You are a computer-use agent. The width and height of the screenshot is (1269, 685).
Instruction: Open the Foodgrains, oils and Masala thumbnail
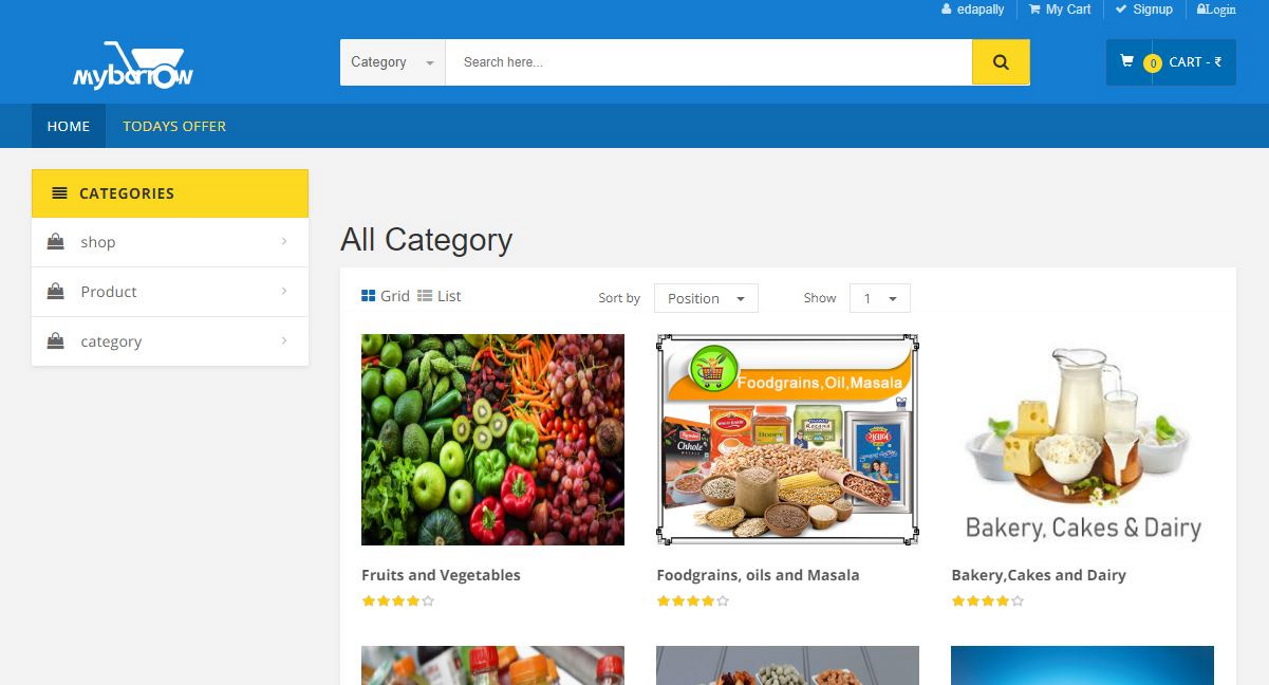coord(787,440)
